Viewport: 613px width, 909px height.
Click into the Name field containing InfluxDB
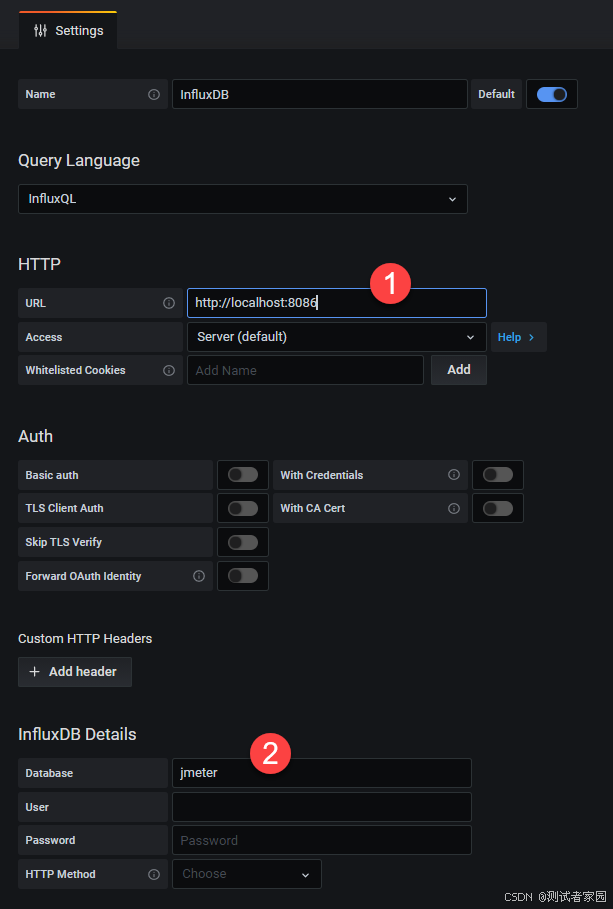pos(320,94)
